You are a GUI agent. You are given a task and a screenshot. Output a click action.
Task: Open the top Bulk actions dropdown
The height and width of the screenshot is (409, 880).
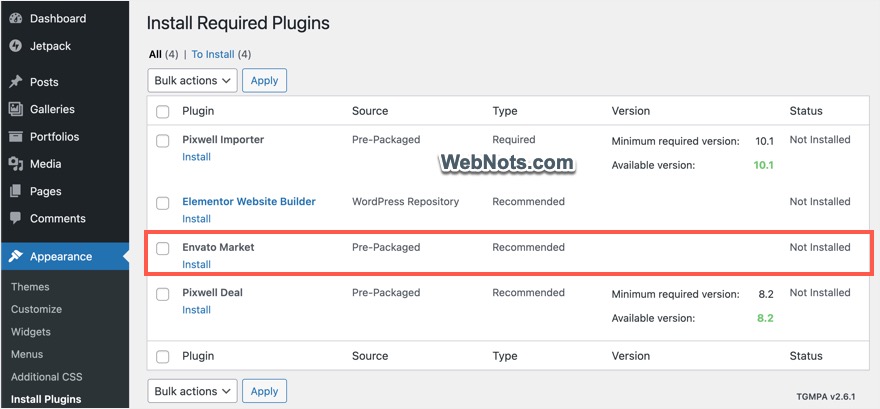coord(192,80)
